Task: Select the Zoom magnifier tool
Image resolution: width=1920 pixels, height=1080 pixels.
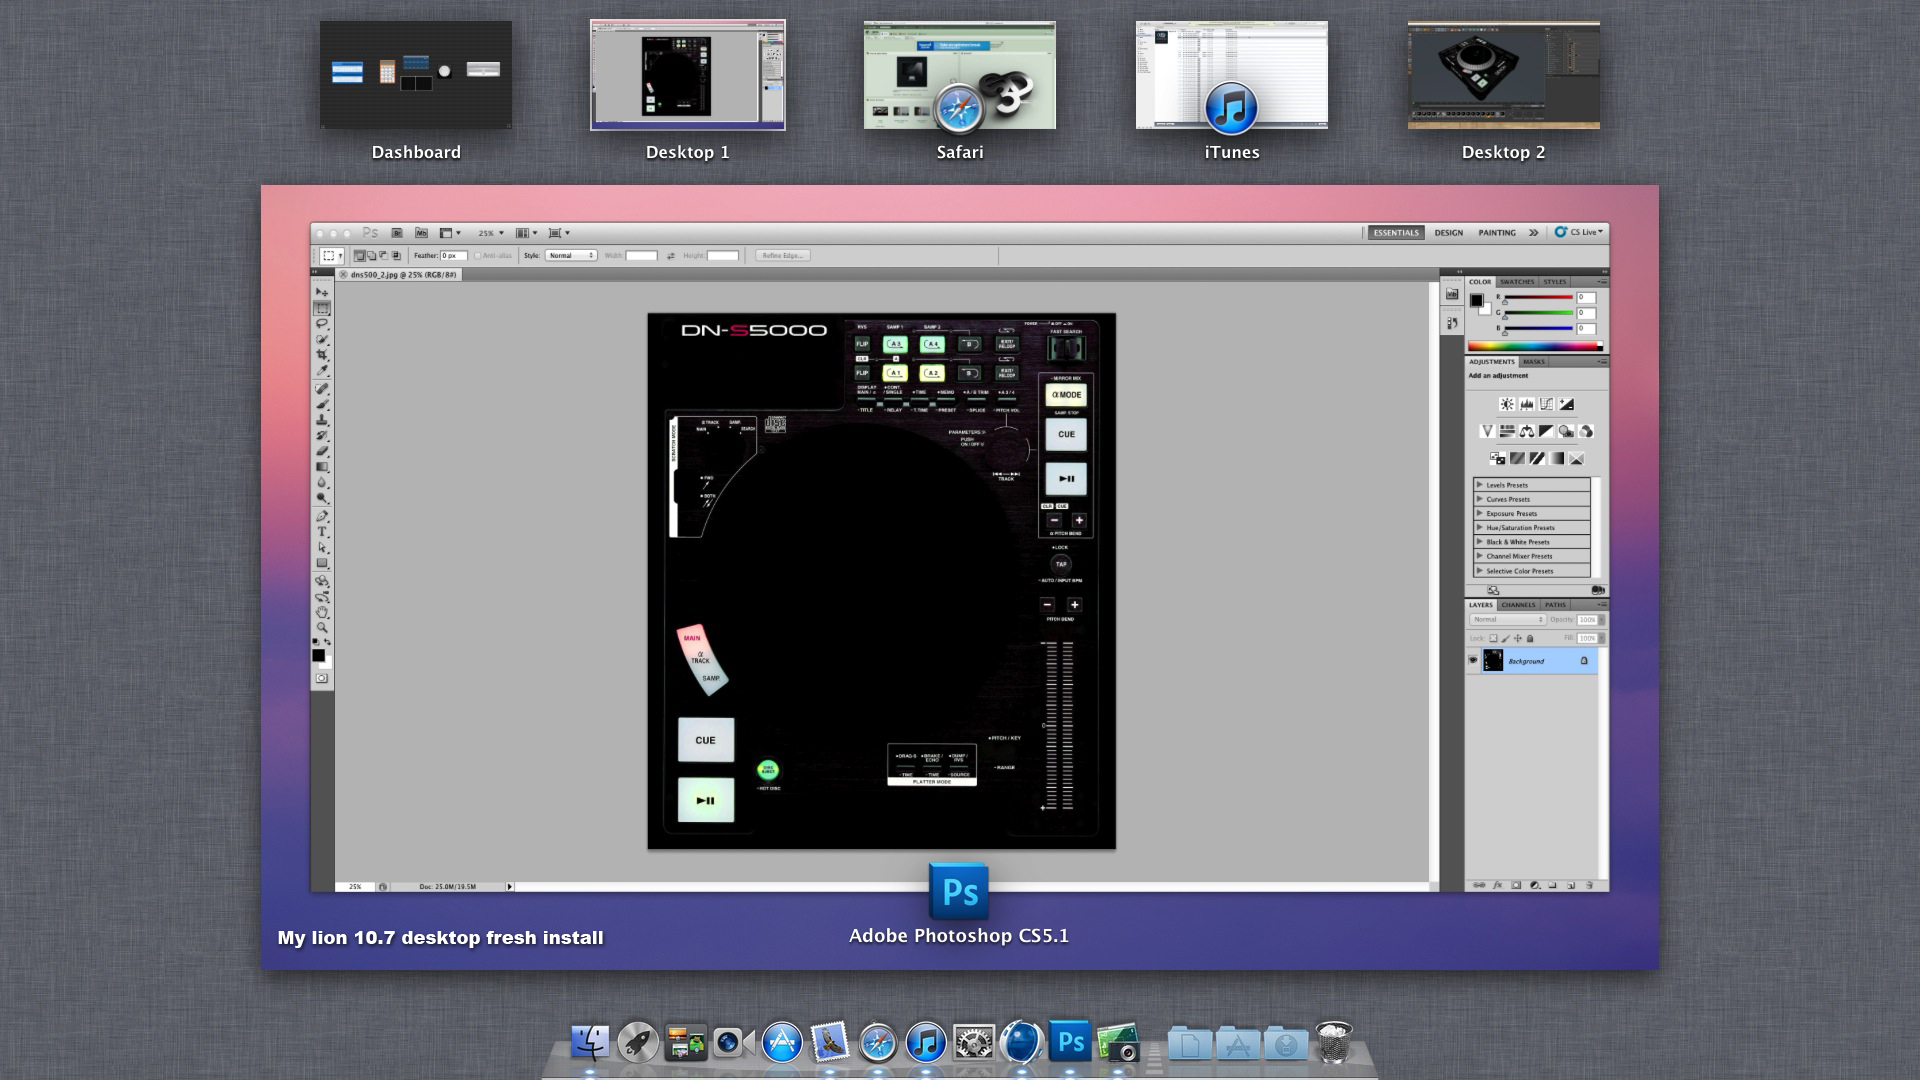Action: pyautogui.click(x=322, y=626)
